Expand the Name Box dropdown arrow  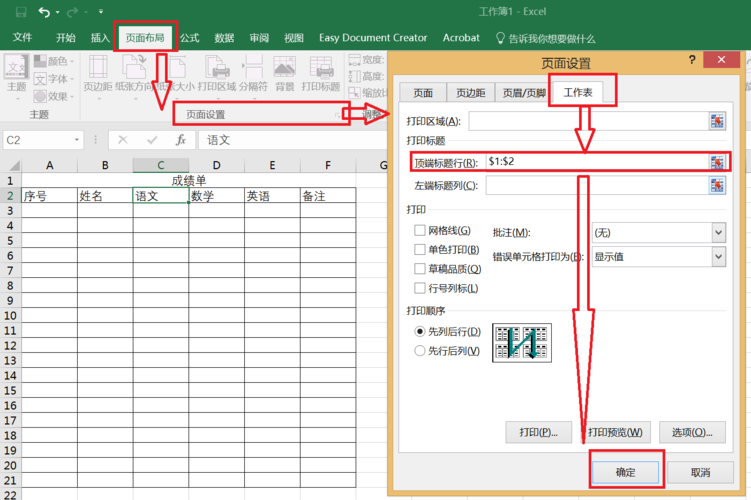(77, 140)
